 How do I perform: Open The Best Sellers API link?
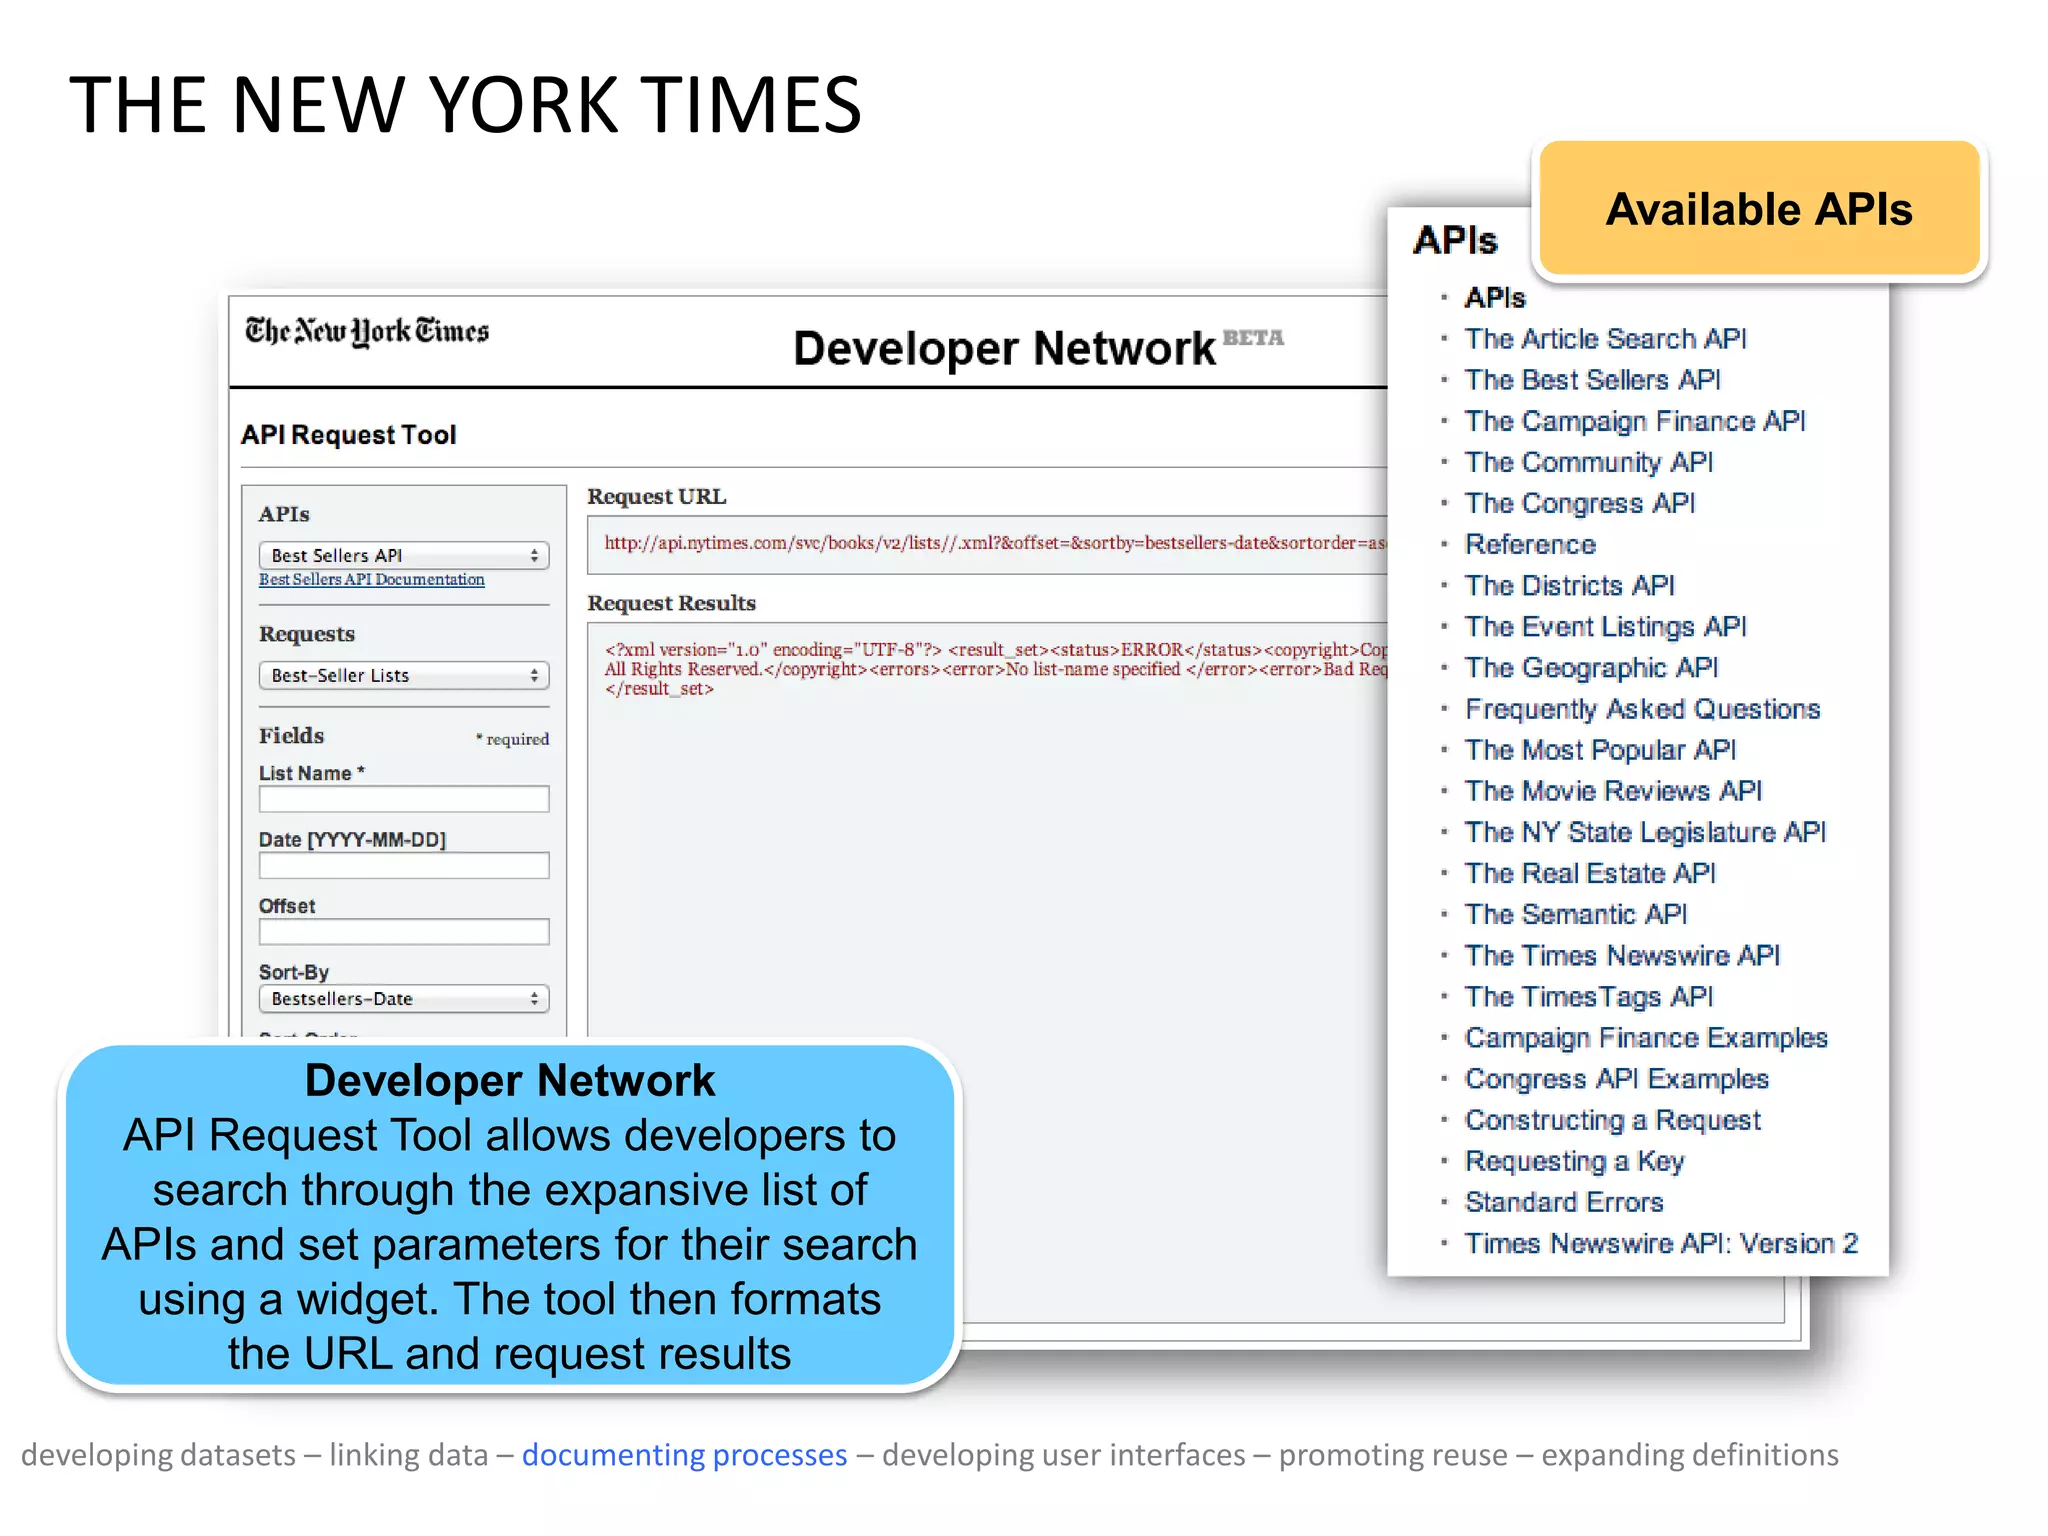pyautogui.click(x=1592, y=380)
